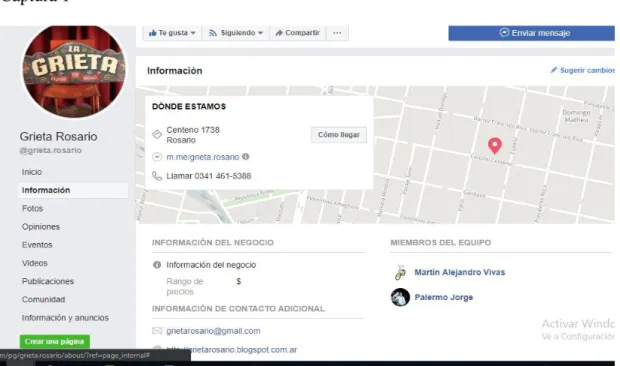This screenshot has width=620, height=366.
Task: Click the info icon by Información del negocio
Action: (157, 265)
